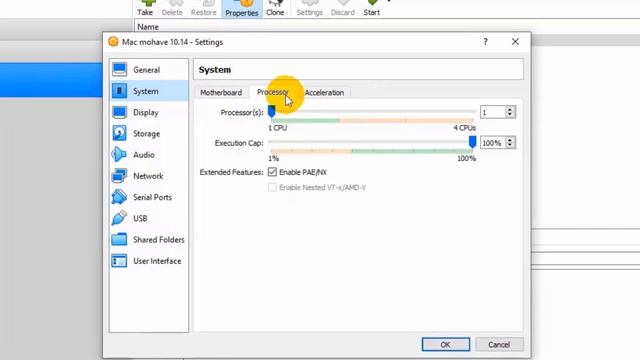
Task: Click the Name column header behind dialog
Action: click(148, 27)
